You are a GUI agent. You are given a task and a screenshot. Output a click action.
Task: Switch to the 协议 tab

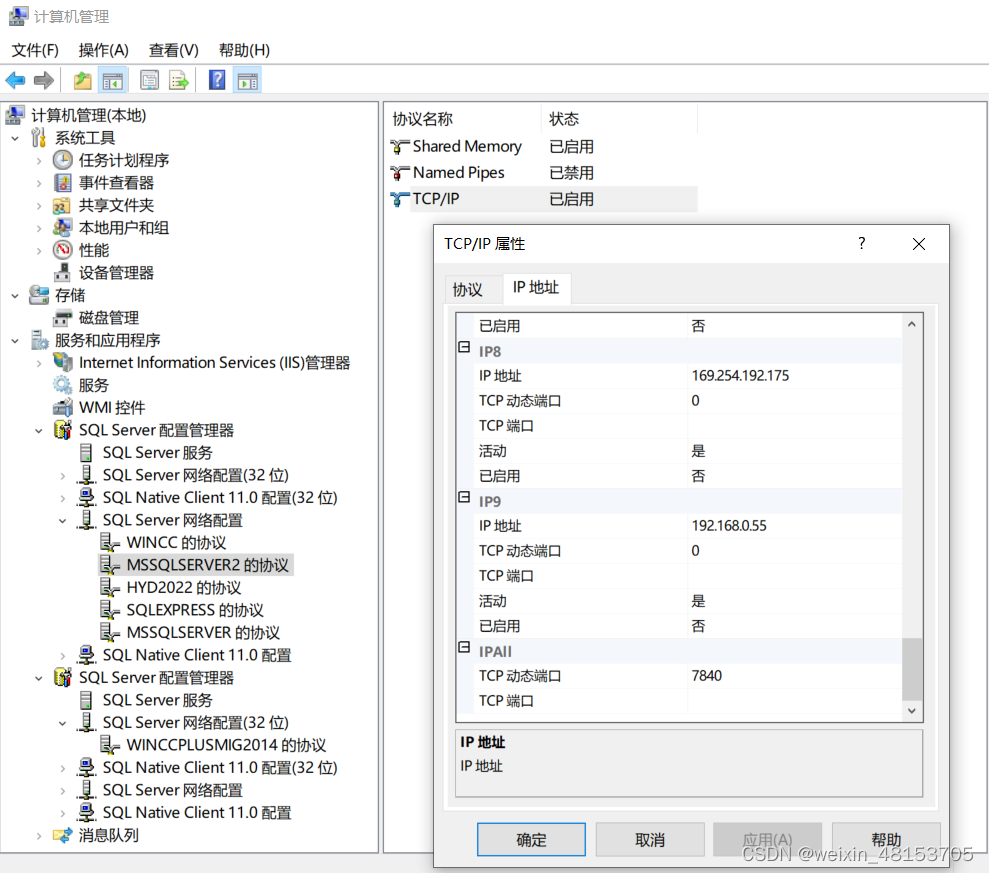(x=467, y=290)
